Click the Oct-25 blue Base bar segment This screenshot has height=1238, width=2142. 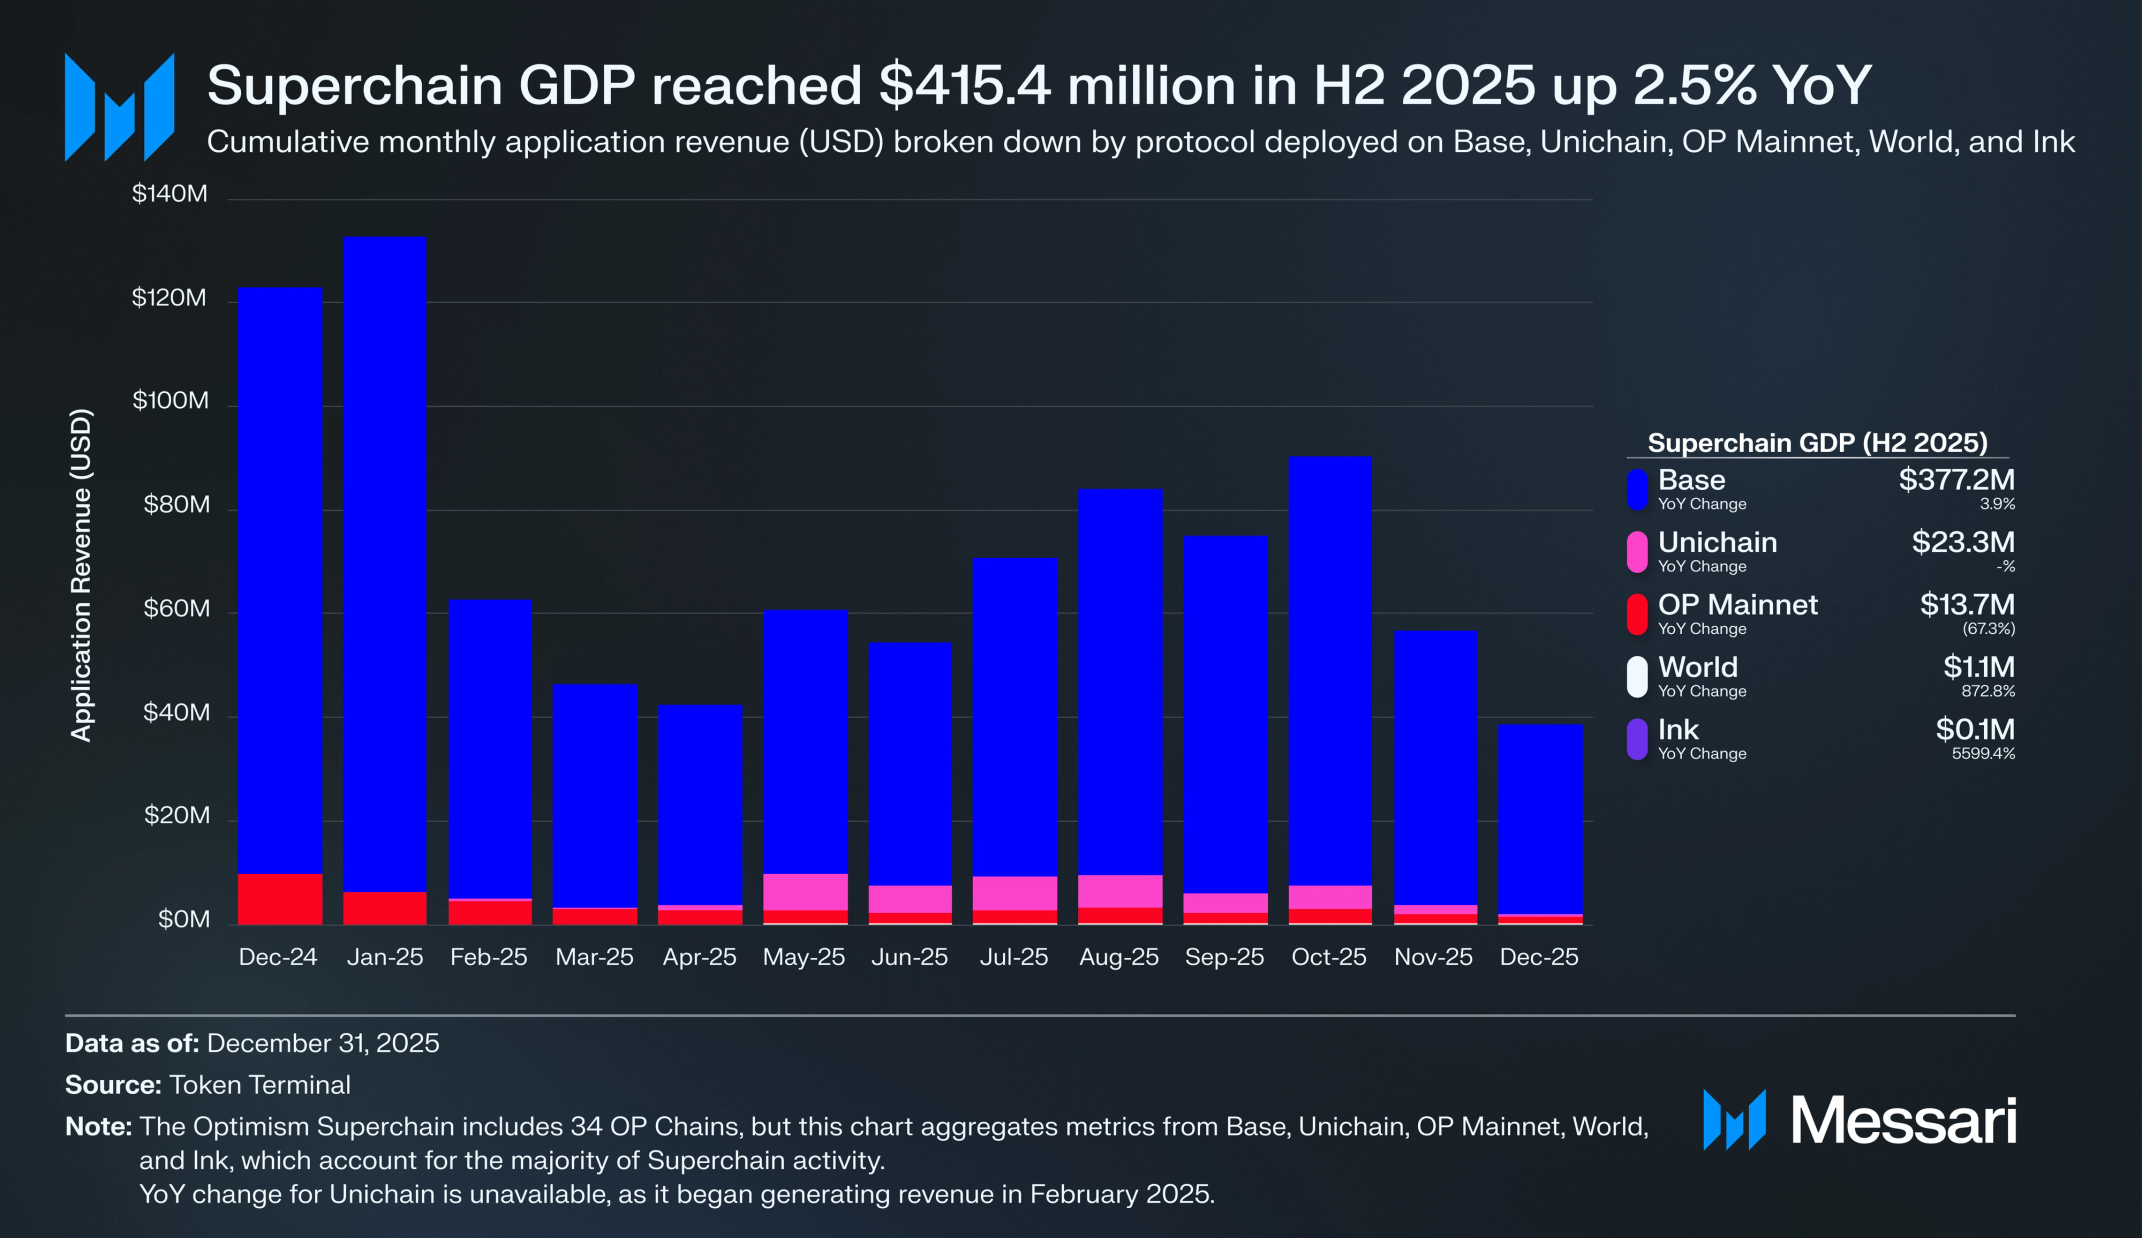point(1329,670)
